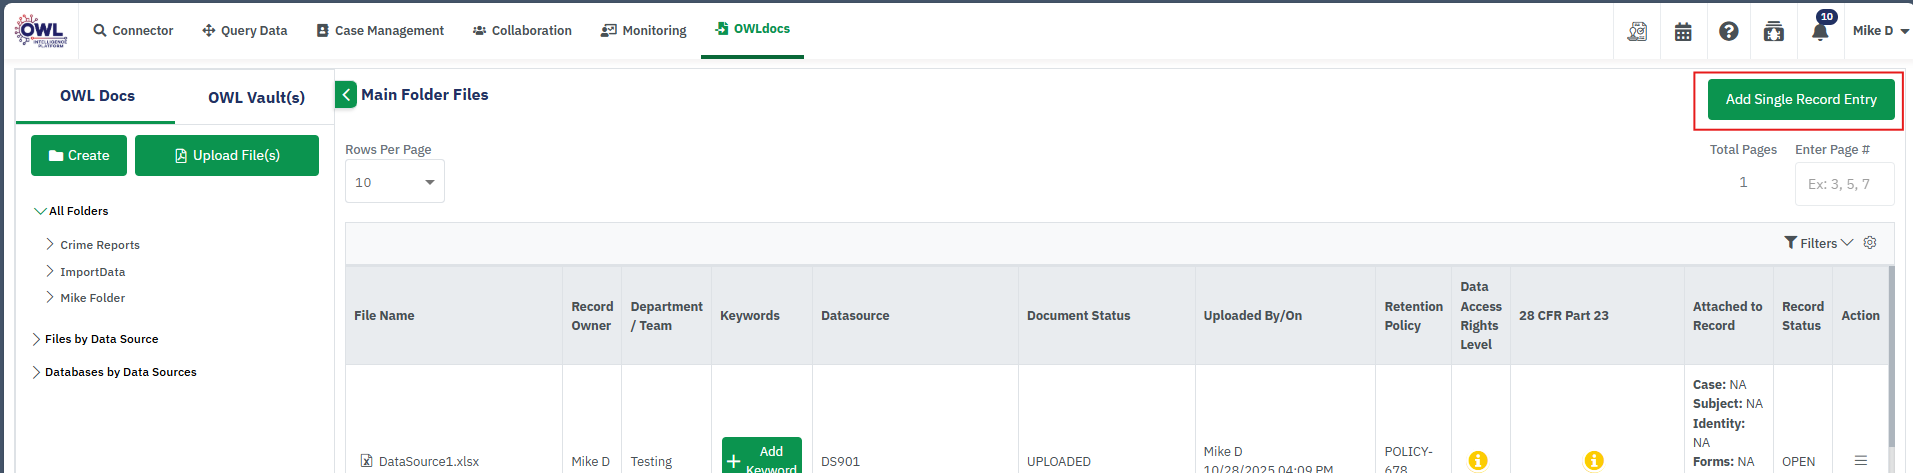Click the calendar icon in header

coord(1683,31)
